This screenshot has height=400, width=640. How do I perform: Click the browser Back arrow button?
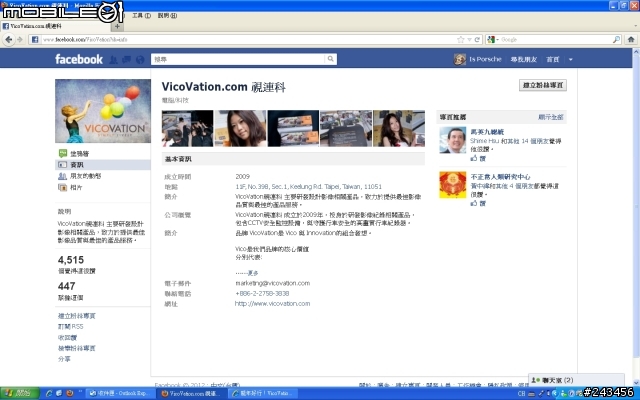(x=9, y=40)
